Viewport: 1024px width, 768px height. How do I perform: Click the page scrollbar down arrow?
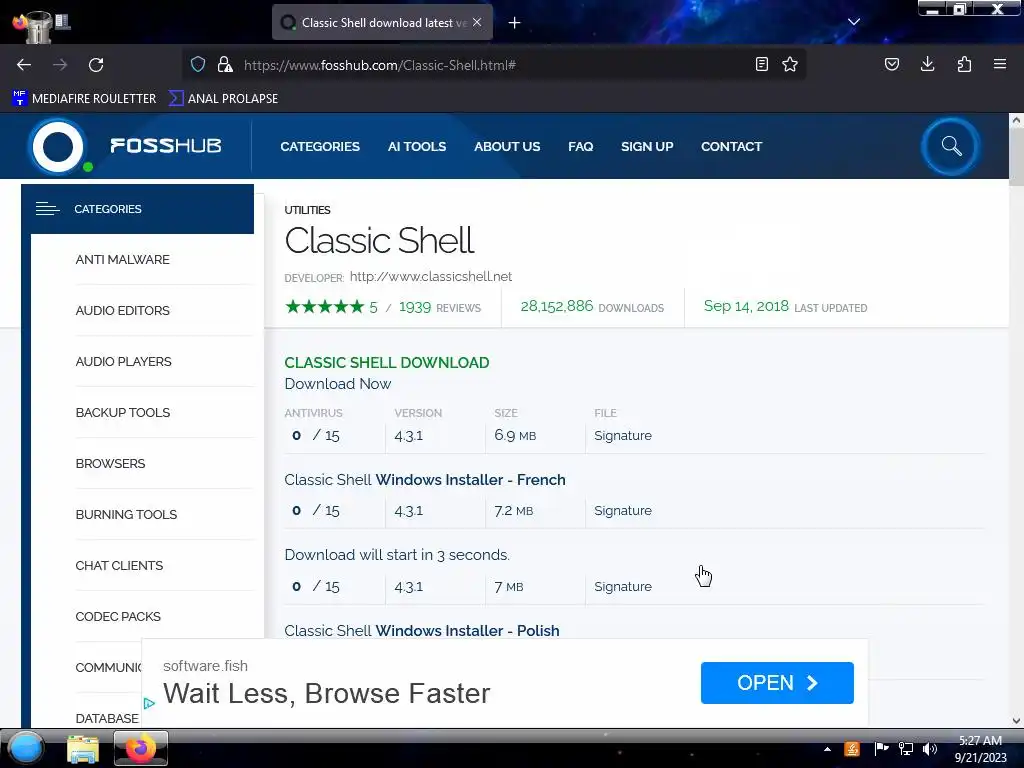coord(1016,721)
